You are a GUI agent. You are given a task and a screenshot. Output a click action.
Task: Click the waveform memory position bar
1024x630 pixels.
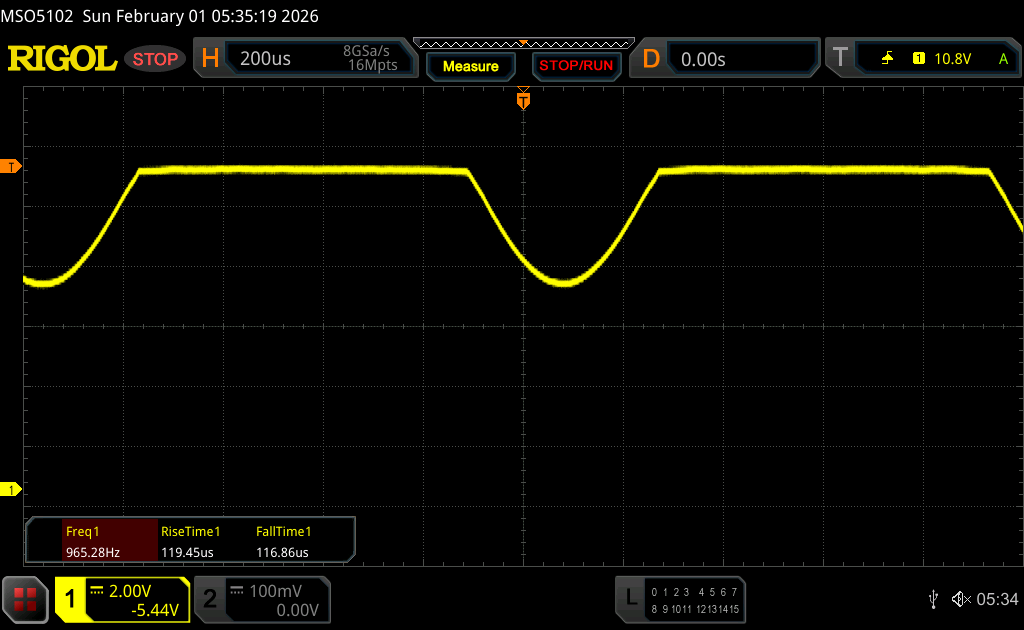tap(522, 43)
